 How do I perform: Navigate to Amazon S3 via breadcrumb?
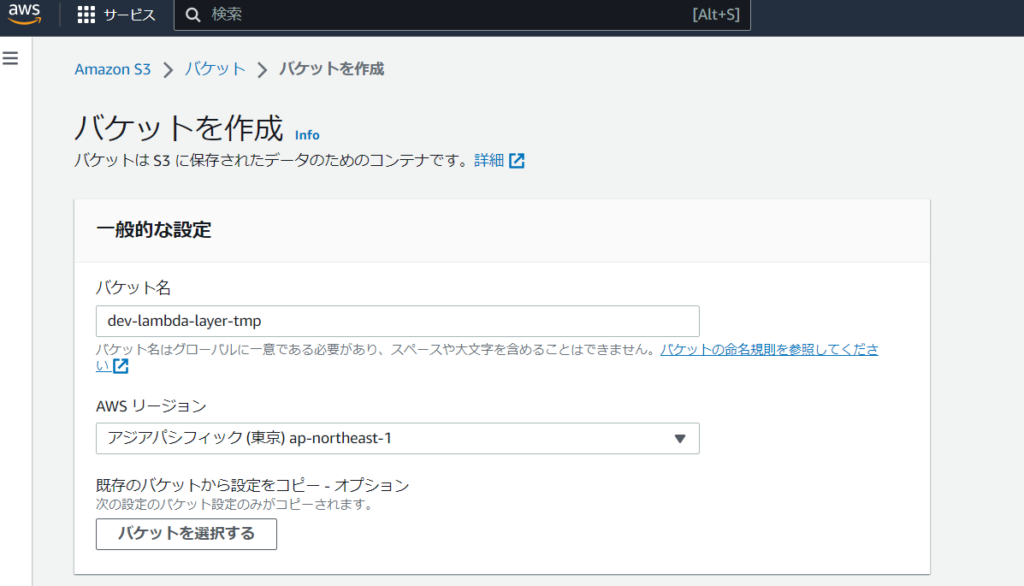pos(112,69)
